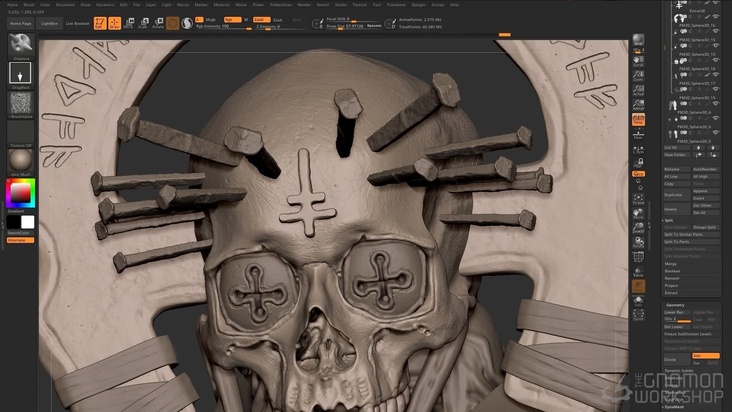The width and height of the screenshot is (732, 412).
Task: Open the alpha texture selector
Action: 21,103
